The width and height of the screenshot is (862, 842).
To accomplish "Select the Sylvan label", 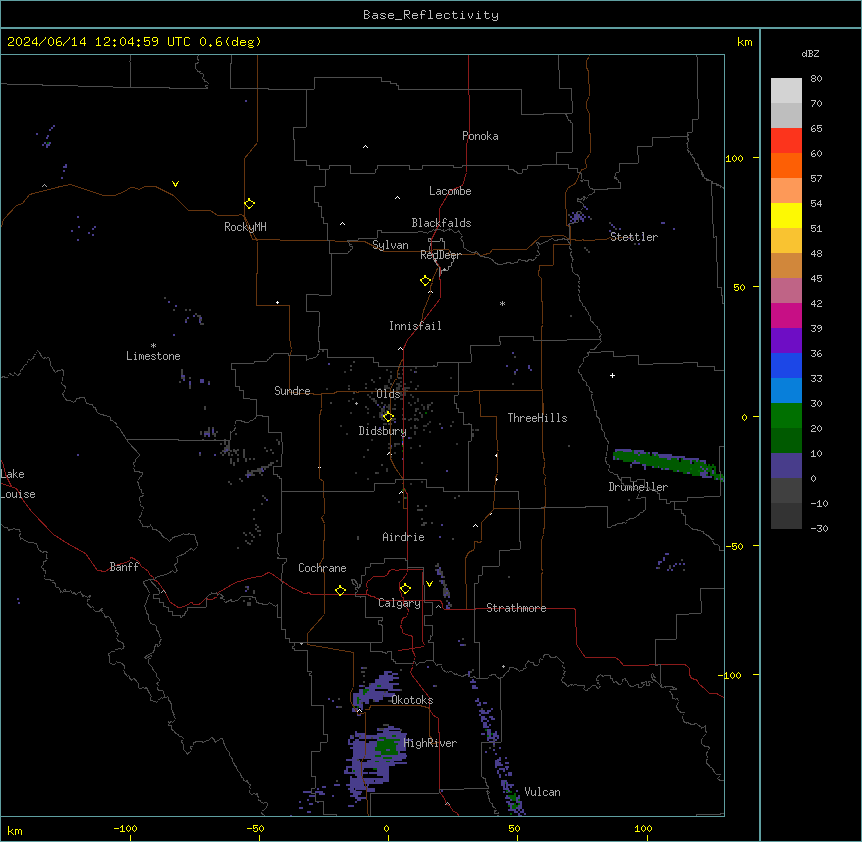I will click(x=390, y=245).
